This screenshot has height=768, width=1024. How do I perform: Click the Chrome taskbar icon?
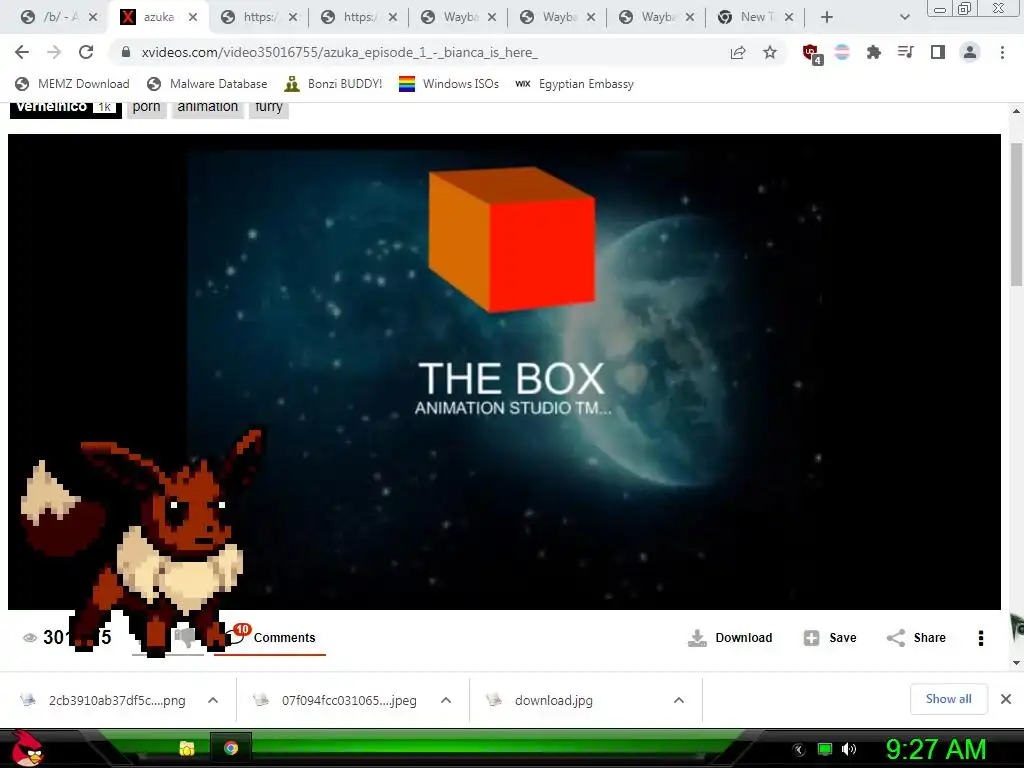tap(231, 748)
